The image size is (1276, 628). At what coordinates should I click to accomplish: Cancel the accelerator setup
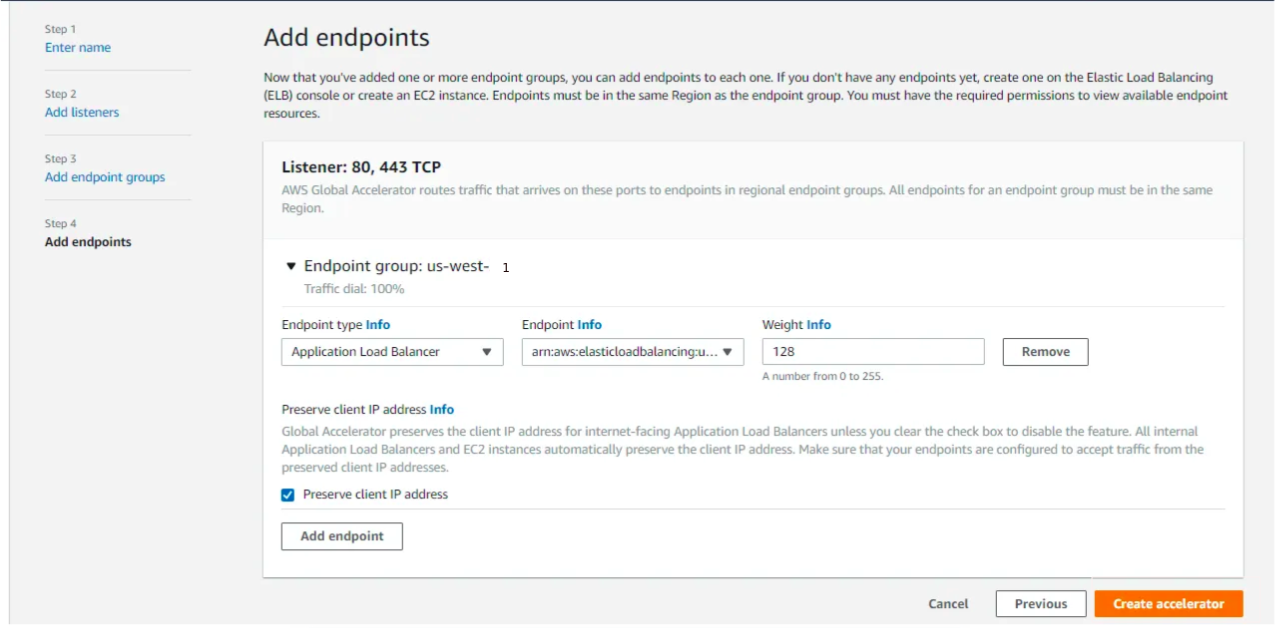948,604
